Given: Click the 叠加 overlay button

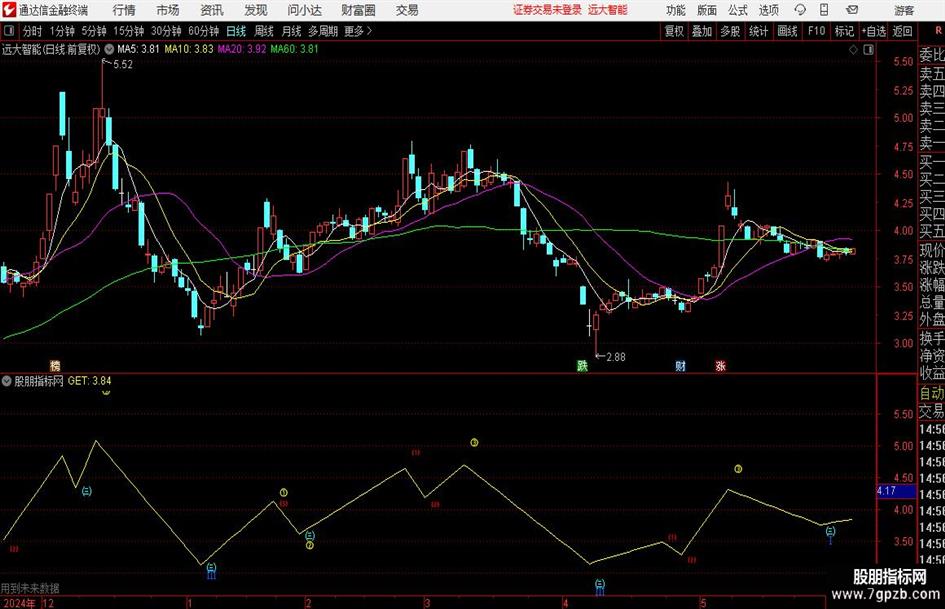Looking at the screenshot, I should tap(702, 31).
